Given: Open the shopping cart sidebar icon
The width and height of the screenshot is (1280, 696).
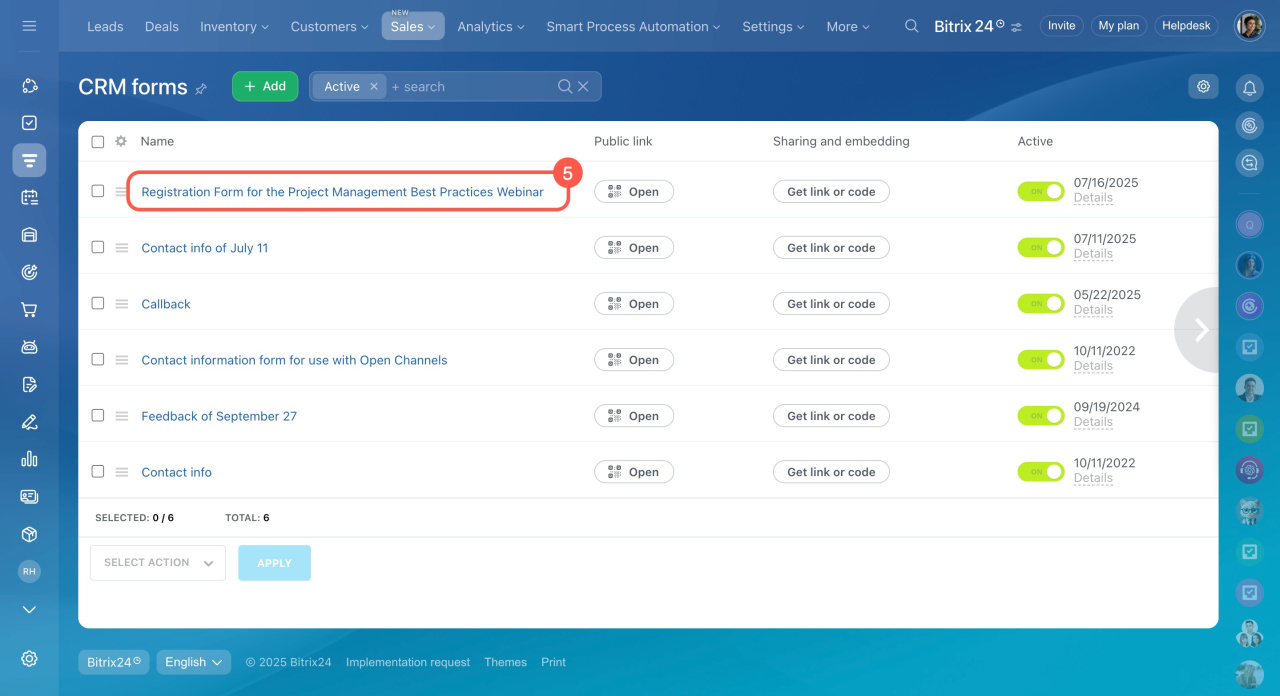Looking at the screenshot, I should (29, 310).
